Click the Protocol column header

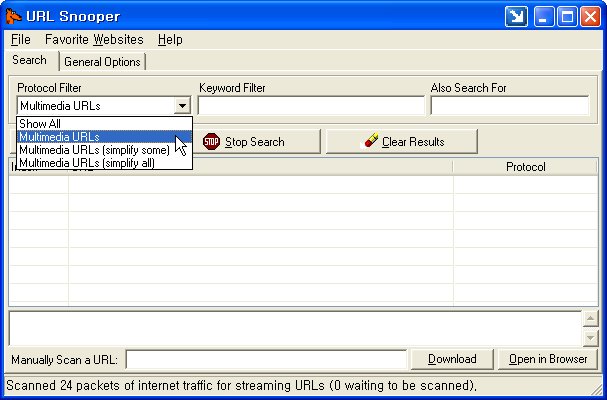point(525,167)
